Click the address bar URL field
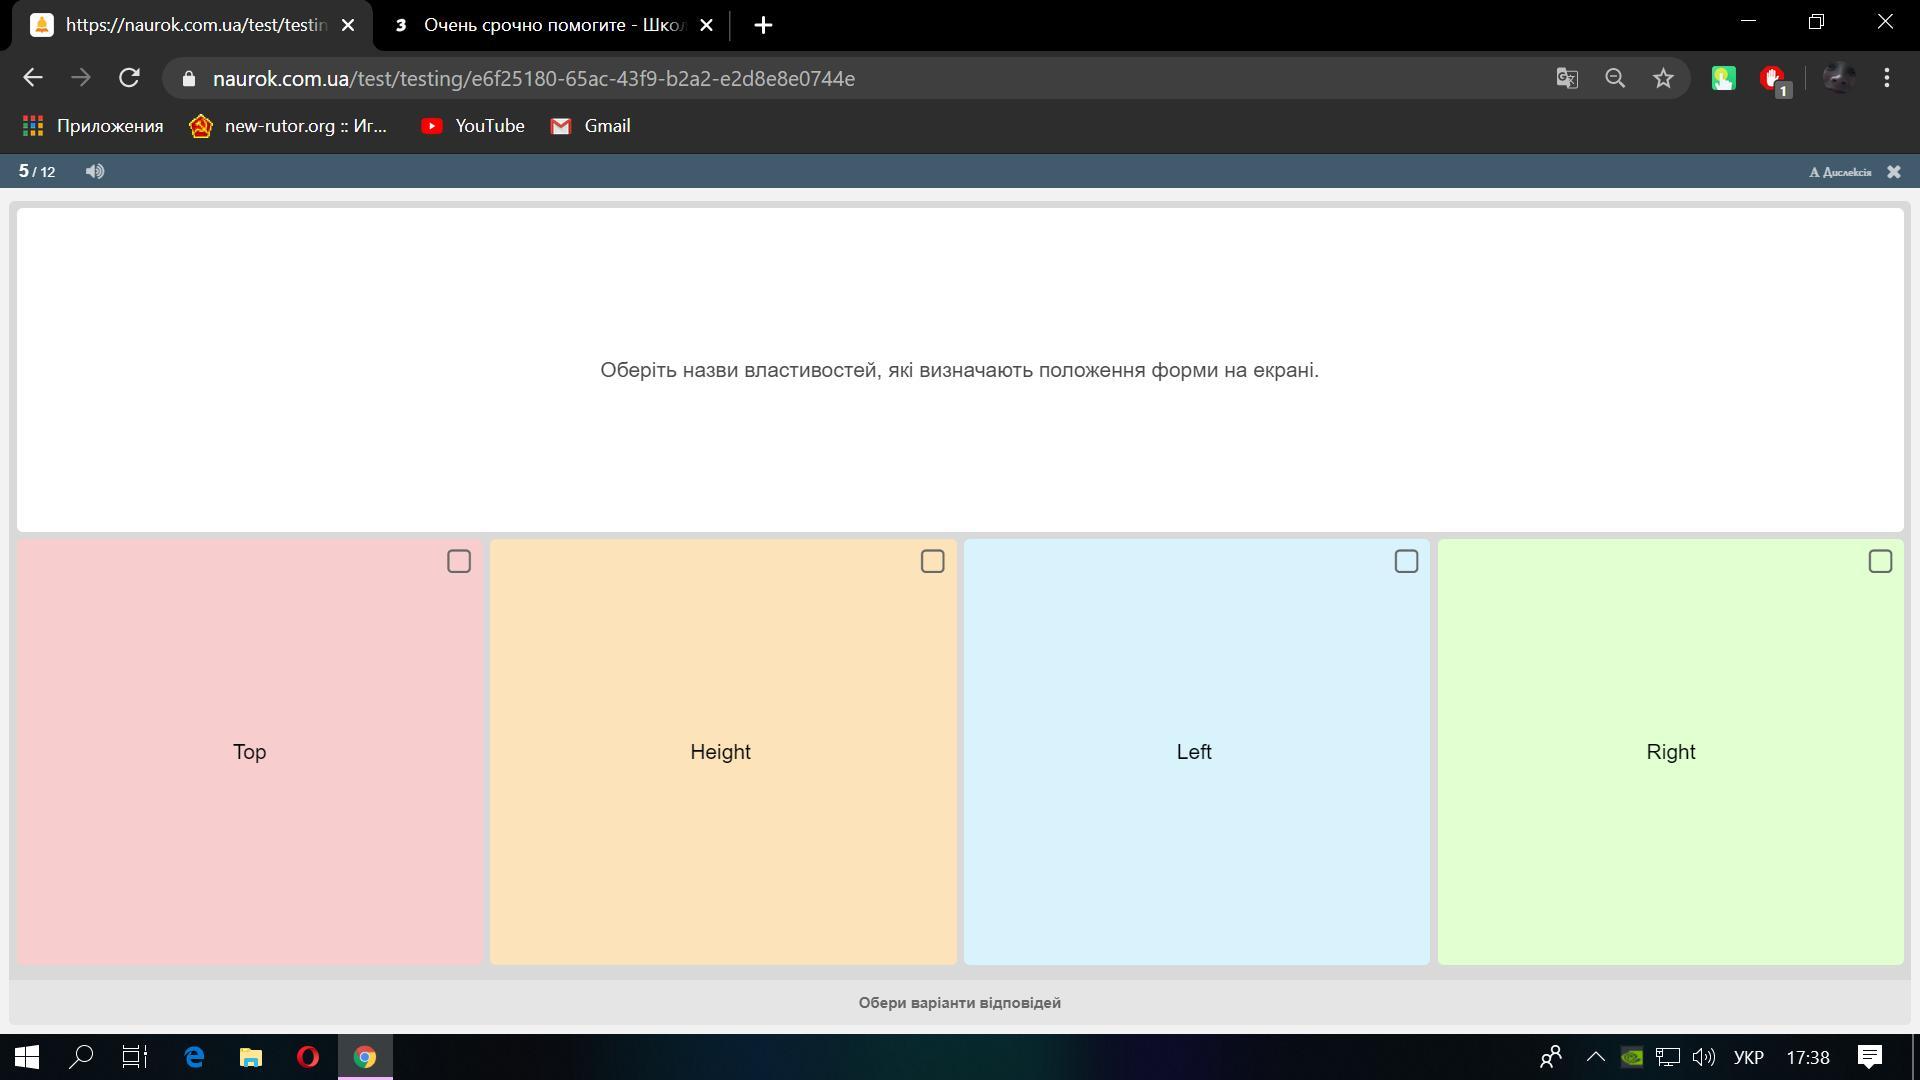The image size is (1920, 1080). tap(700, 78)
